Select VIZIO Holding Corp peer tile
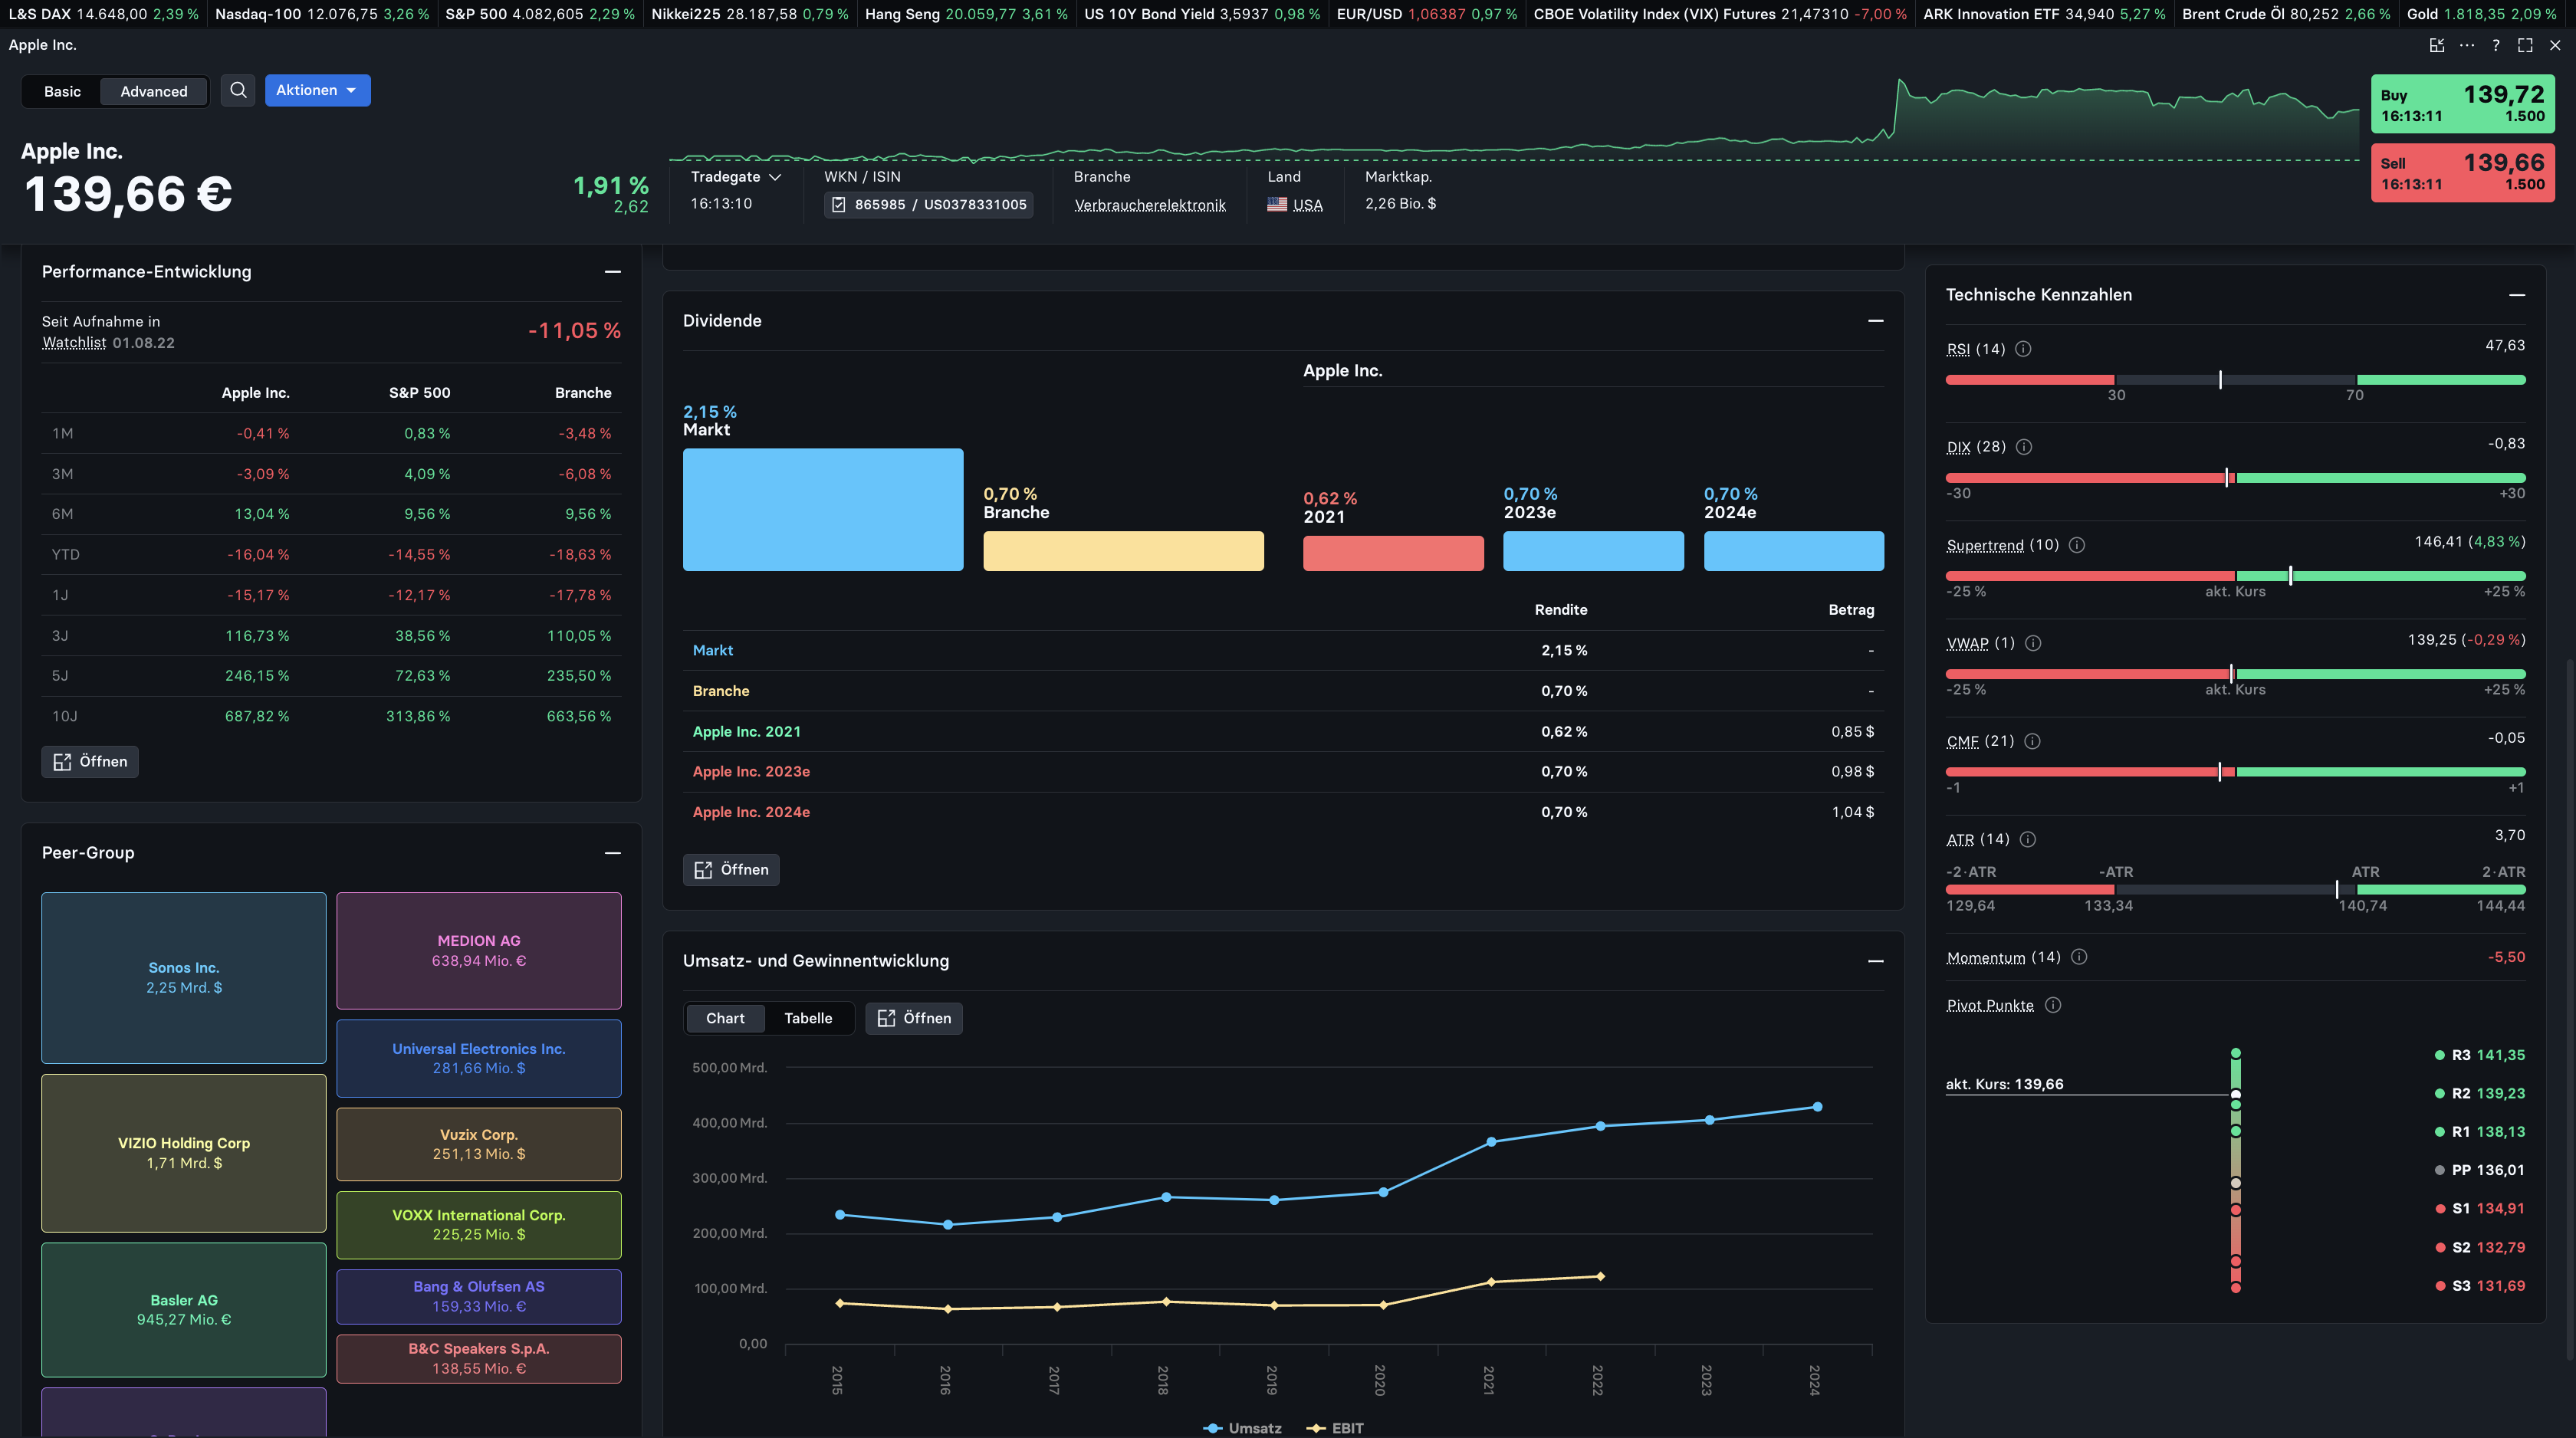The height and width of the screenshot is (1438, 2576). pos(184,1152)
